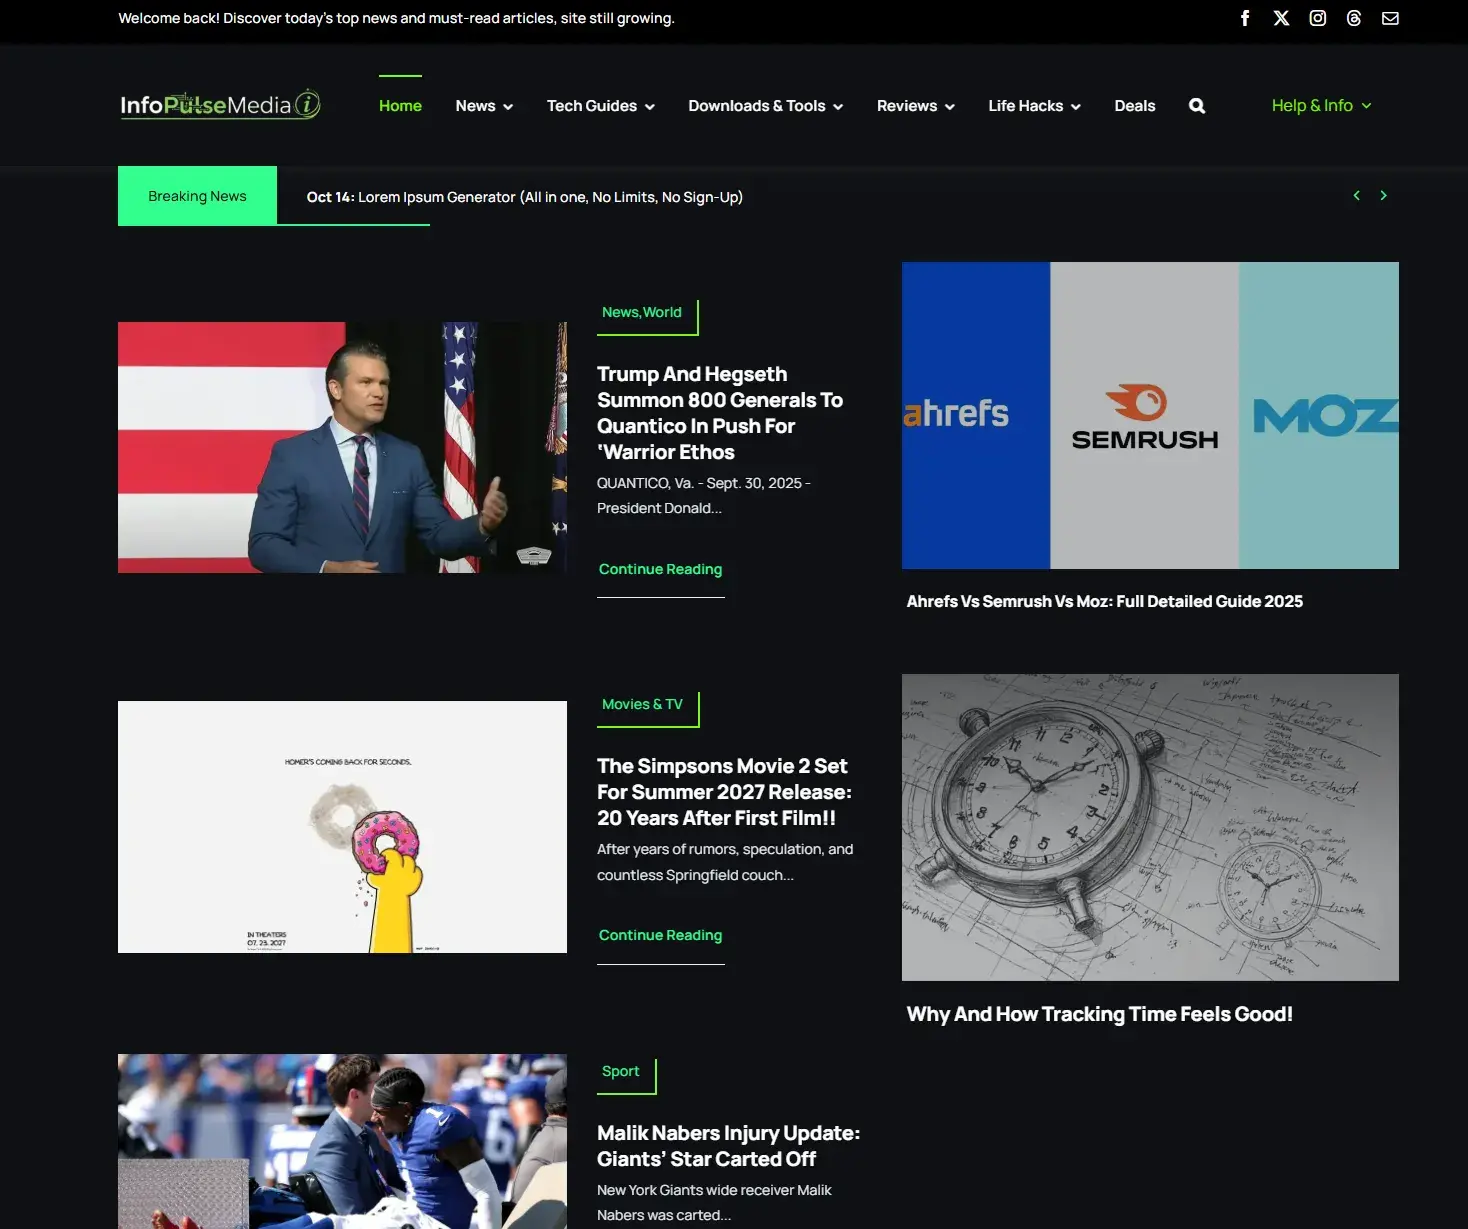This screenshot has height=1229, width=1468.
Task: Click the Threads icon in the header
Action: tap(1353, 18)
